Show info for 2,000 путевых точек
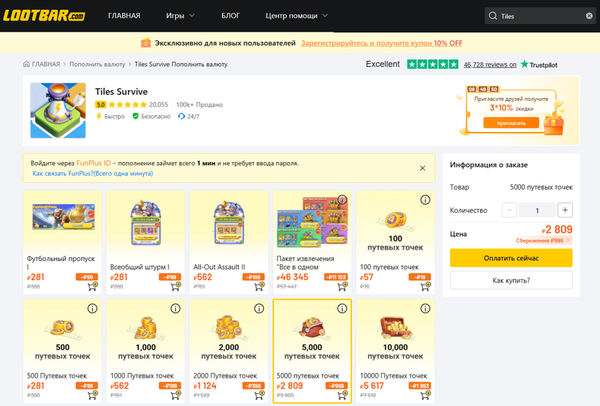This screenshot has width=600, height=406. point(259,308)
